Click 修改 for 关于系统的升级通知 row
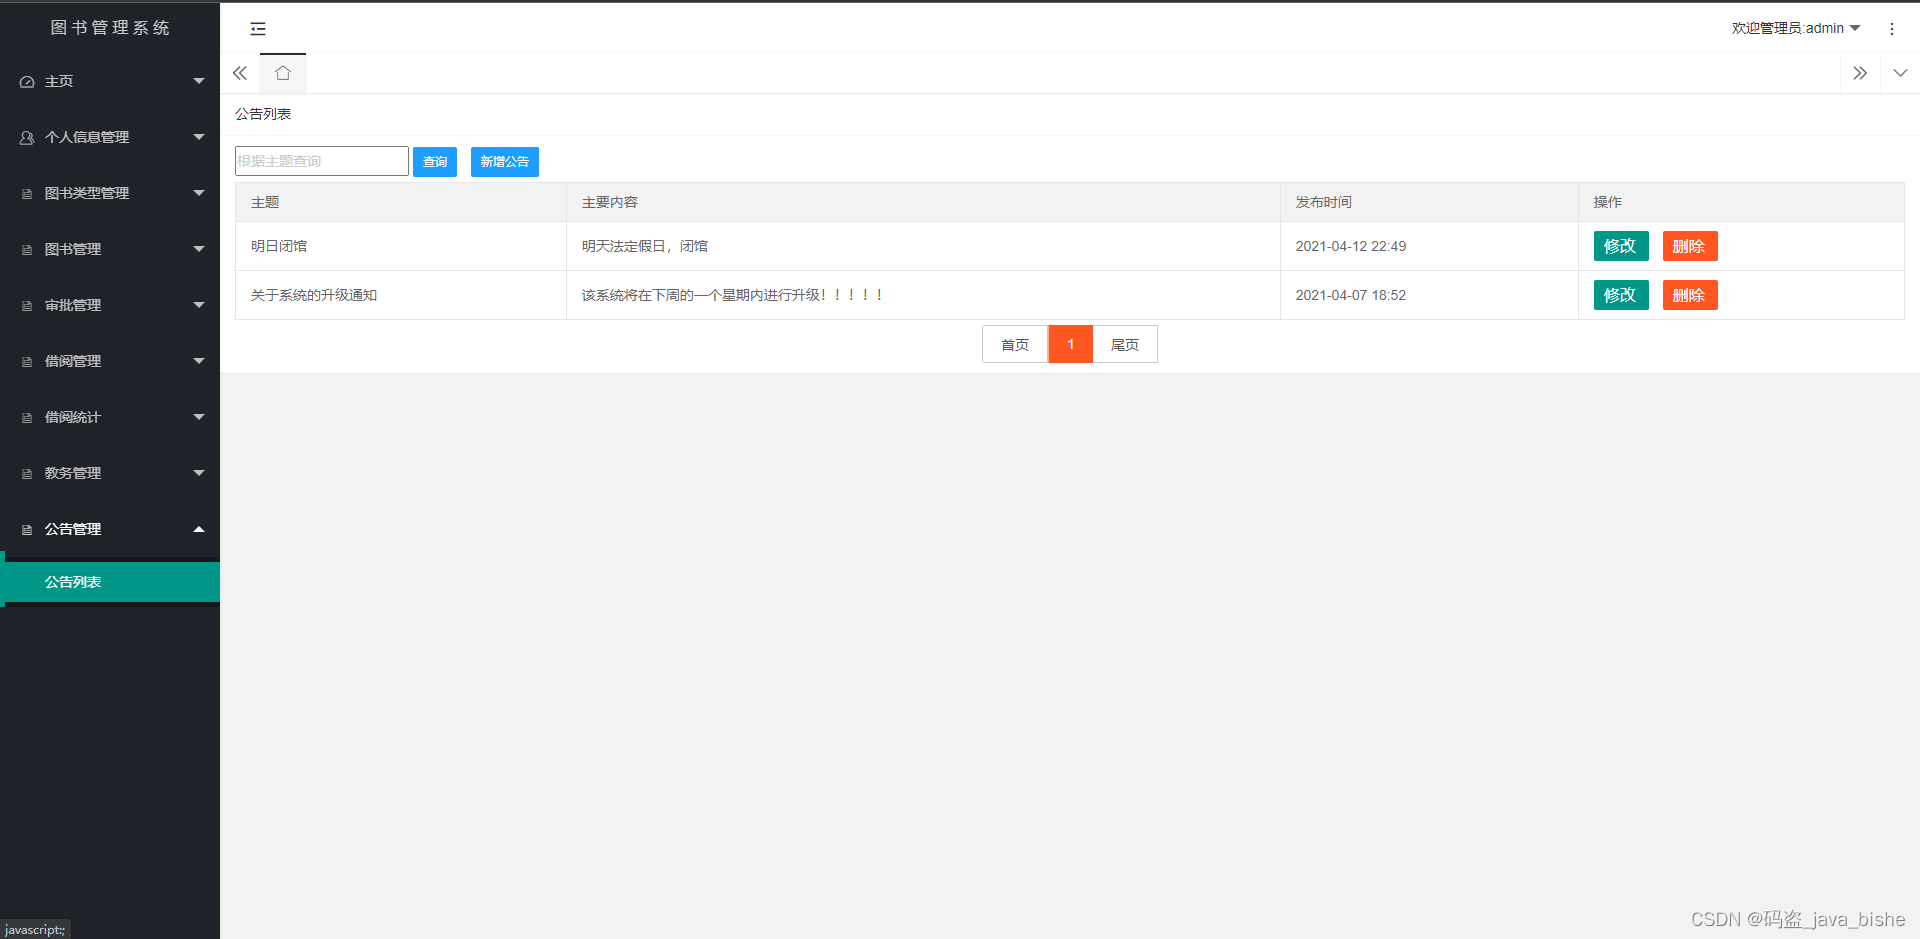The image size is (1920, 939). click(1621, 295)
